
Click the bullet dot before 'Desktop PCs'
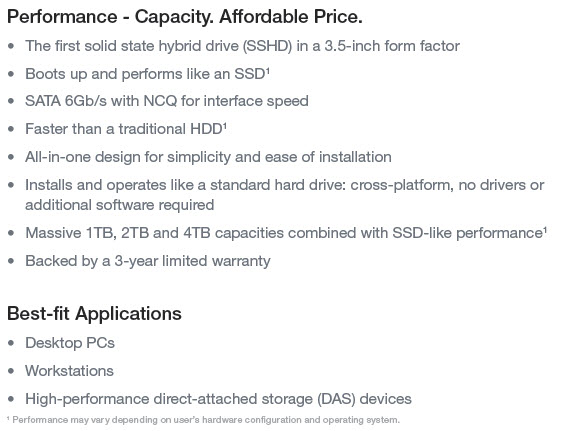pos(11,343)
